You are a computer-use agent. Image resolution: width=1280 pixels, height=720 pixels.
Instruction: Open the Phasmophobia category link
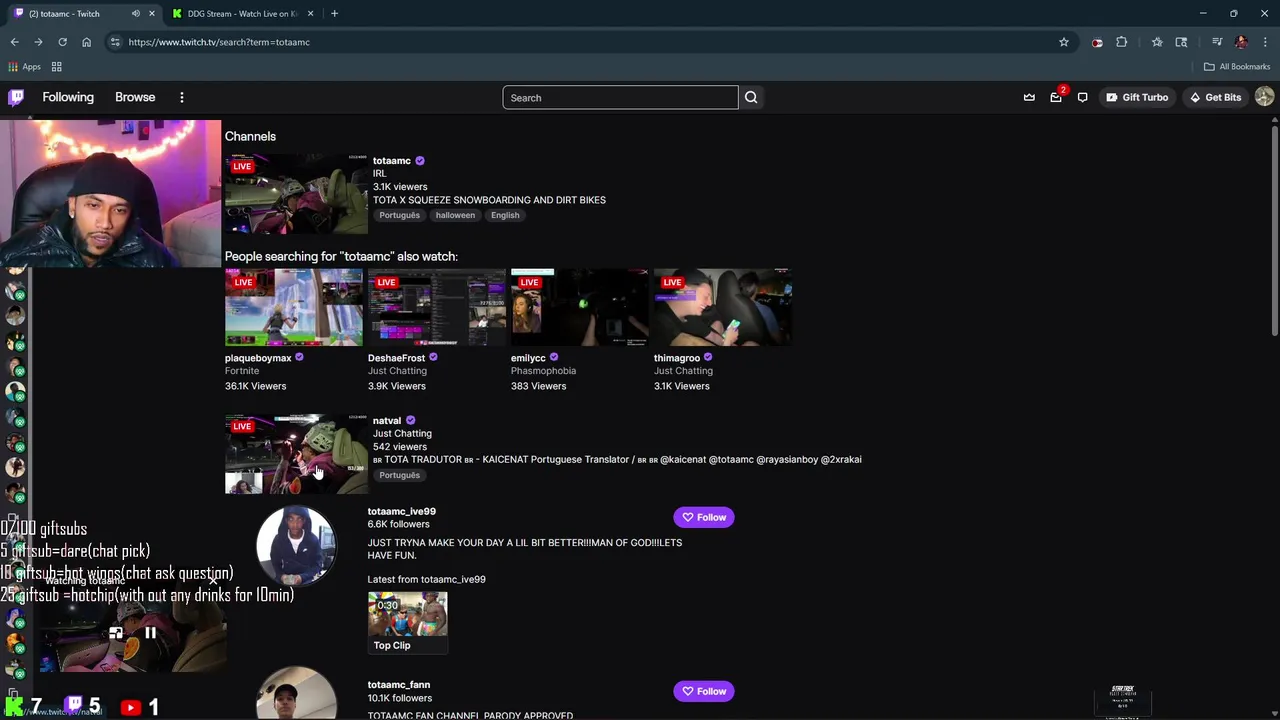point(543,371)
